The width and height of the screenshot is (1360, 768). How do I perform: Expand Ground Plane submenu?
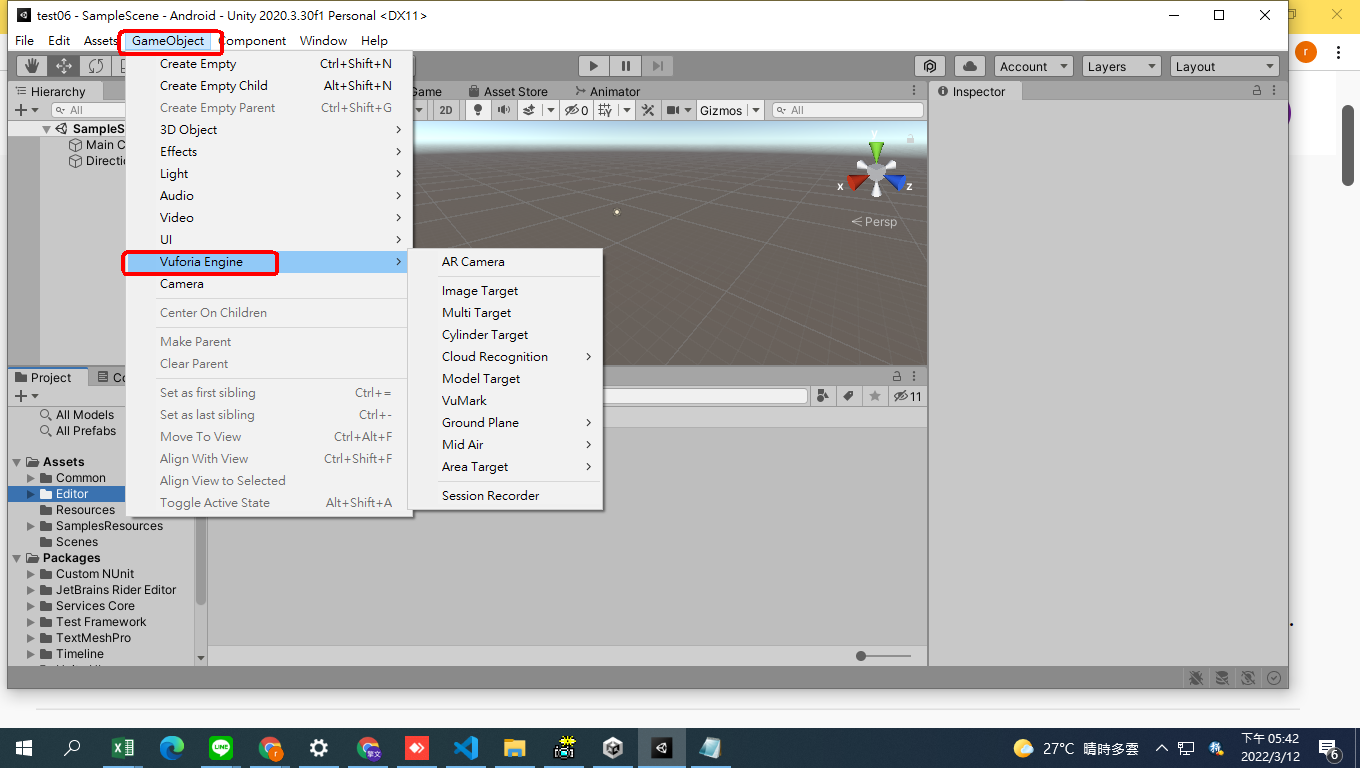(x=505, y=423)
